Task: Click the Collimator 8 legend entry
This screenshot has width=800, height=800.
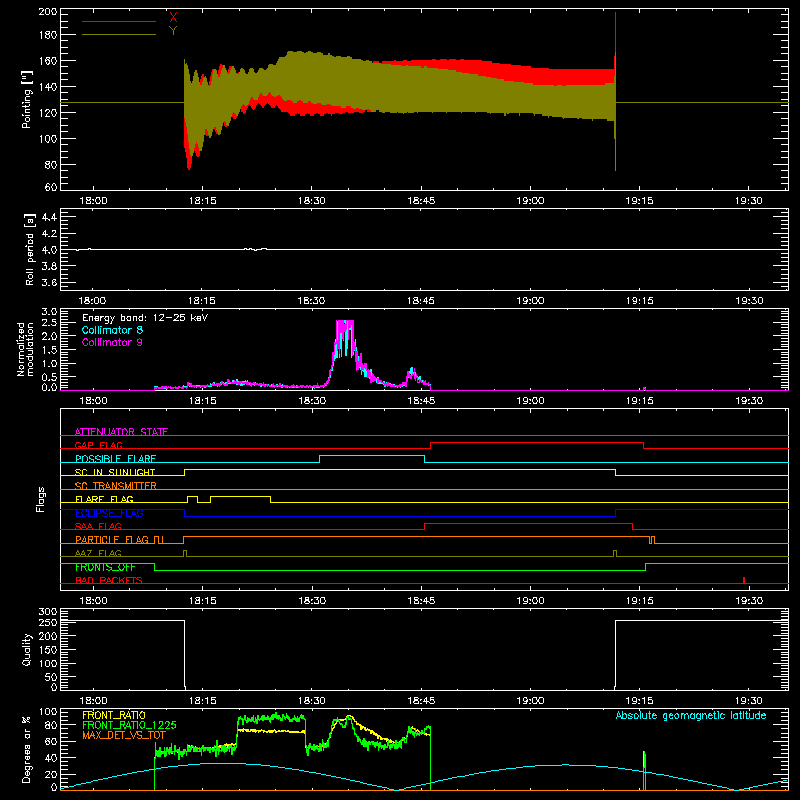Action: 112,330
